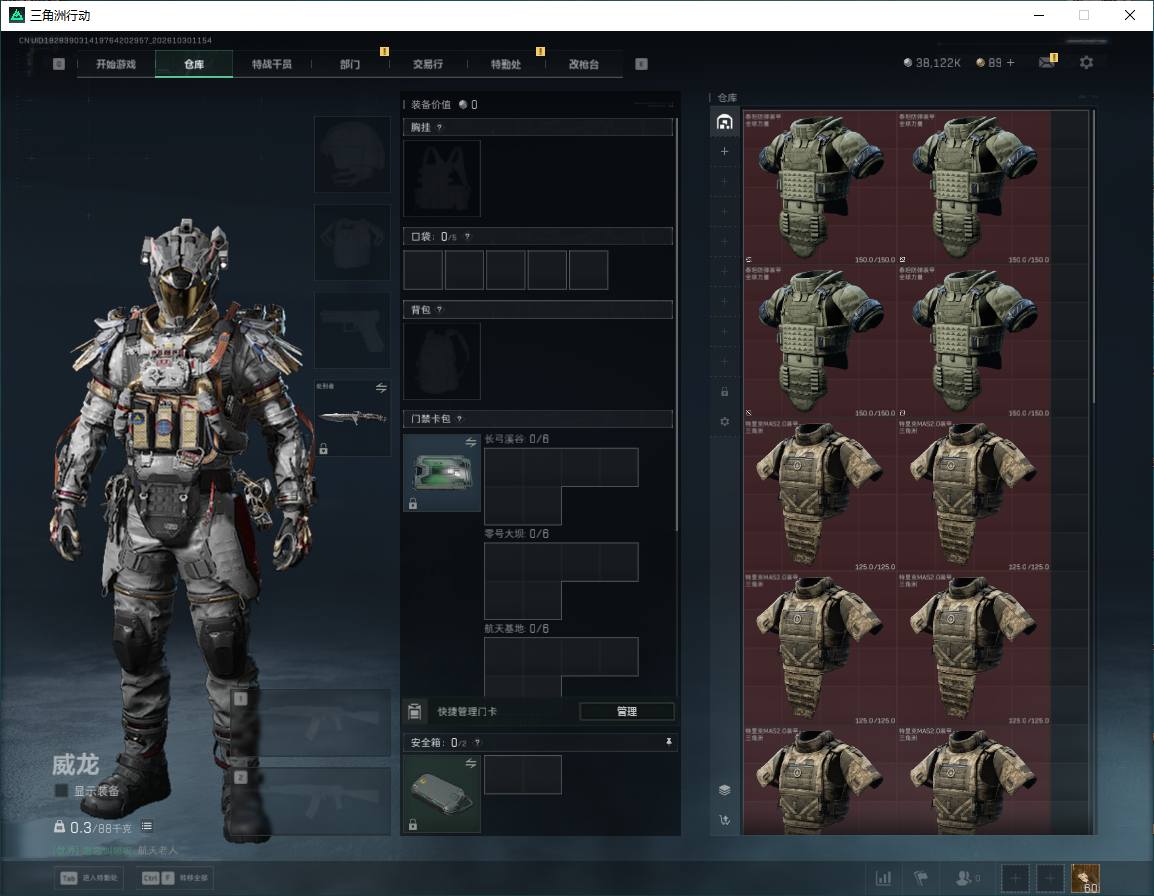Click the help icon next to 安全箱
The width and height of the screenshot is (1154, 896).
click(477, 743)
